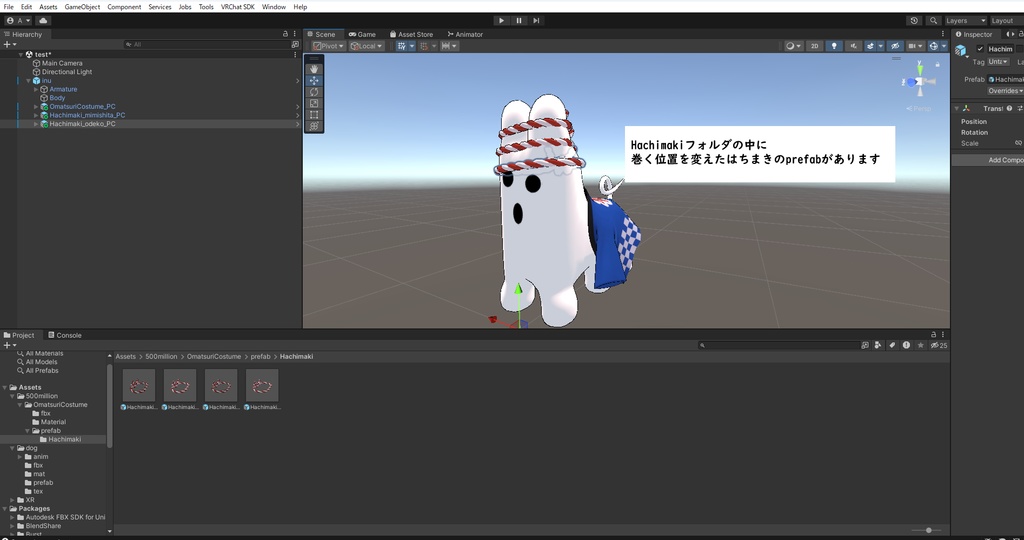Select Body object in Hierarchy
Screen dimensions: 1024x540
57,98
